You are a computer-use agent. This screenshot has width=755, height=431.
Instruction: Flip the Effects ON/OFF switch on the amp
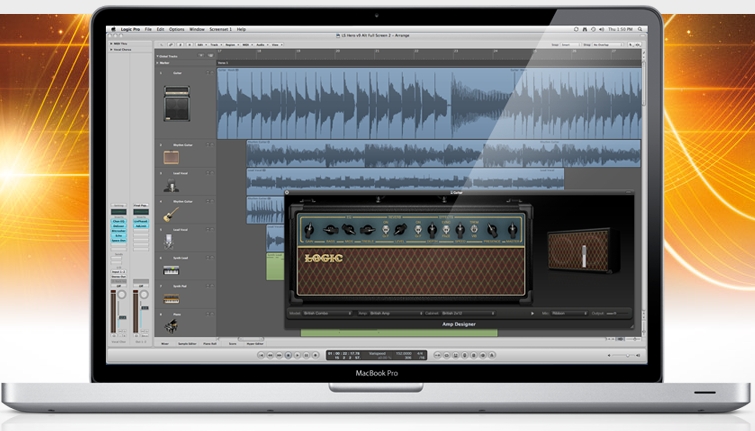click(418, 229)
